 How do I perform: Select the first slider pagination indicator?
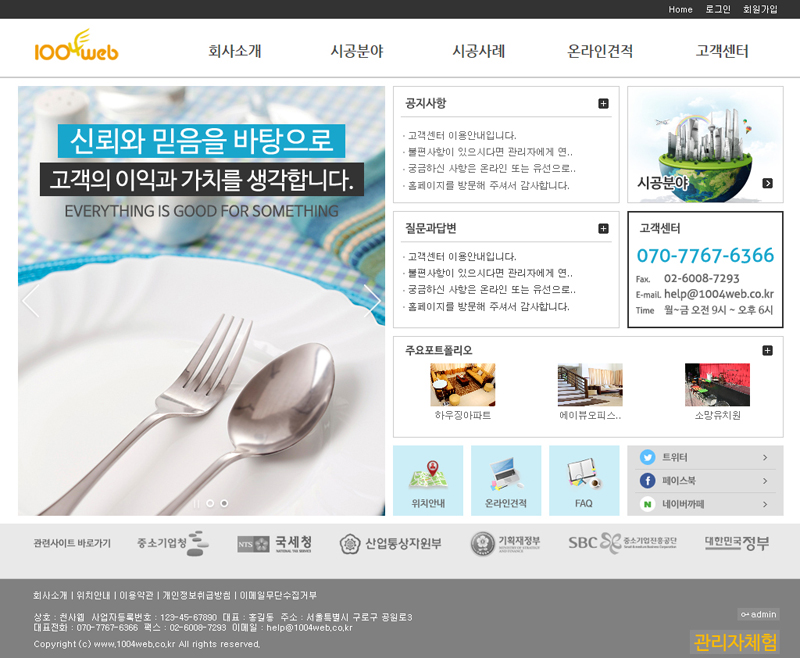pos(196,503)
